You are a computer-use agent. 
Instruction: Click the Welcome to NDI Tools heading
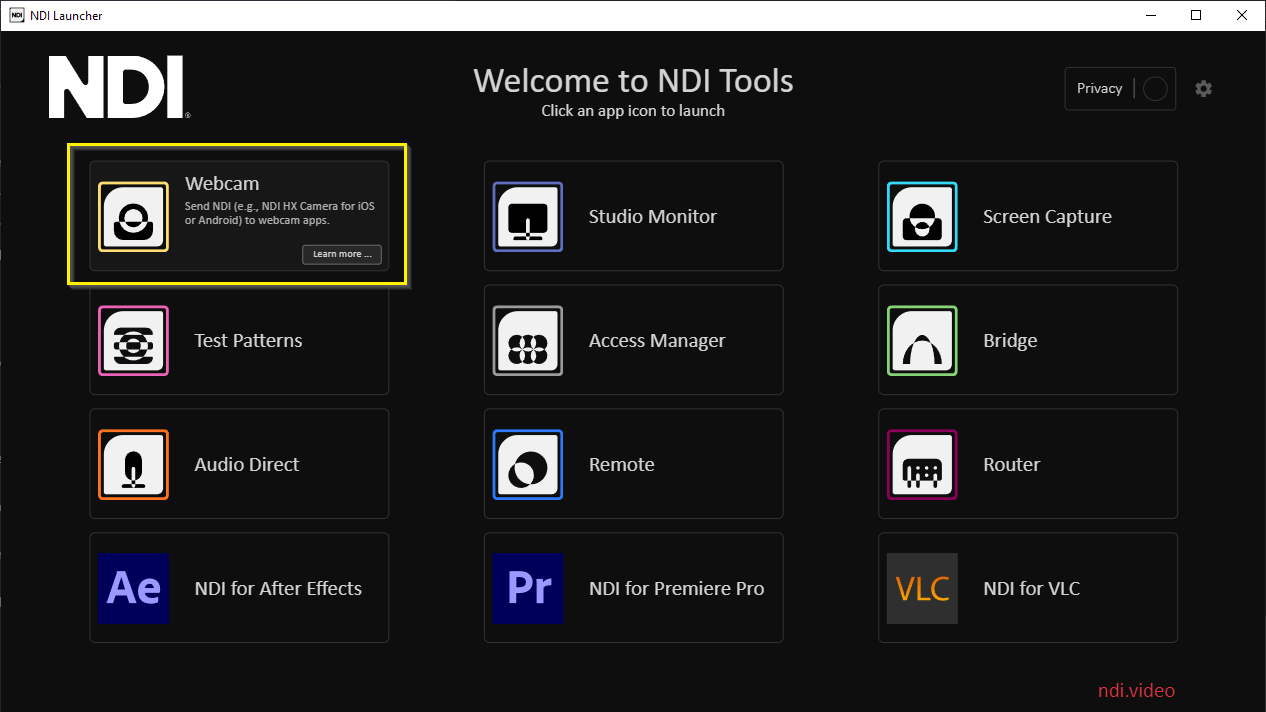pos(633,80)
